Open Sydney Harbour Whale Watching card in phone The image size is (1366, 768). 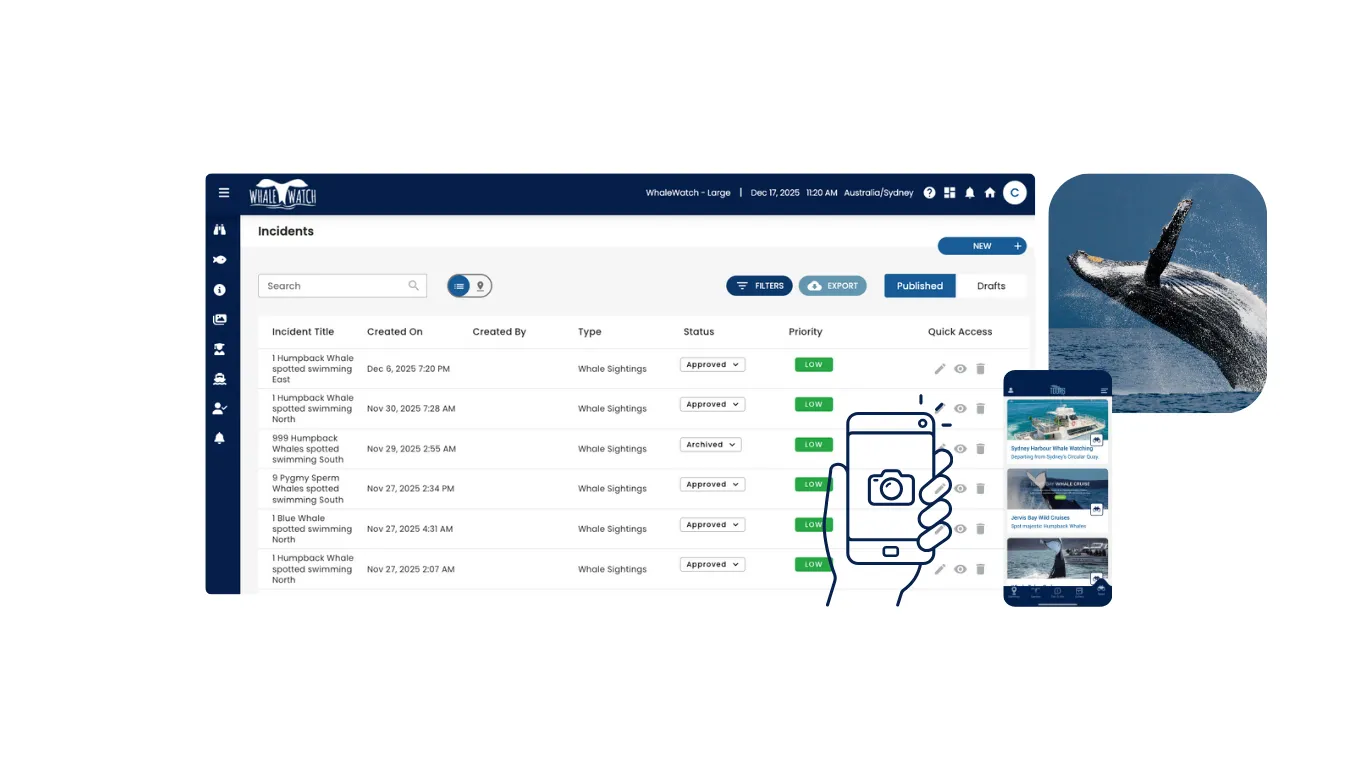[1058, 430]
